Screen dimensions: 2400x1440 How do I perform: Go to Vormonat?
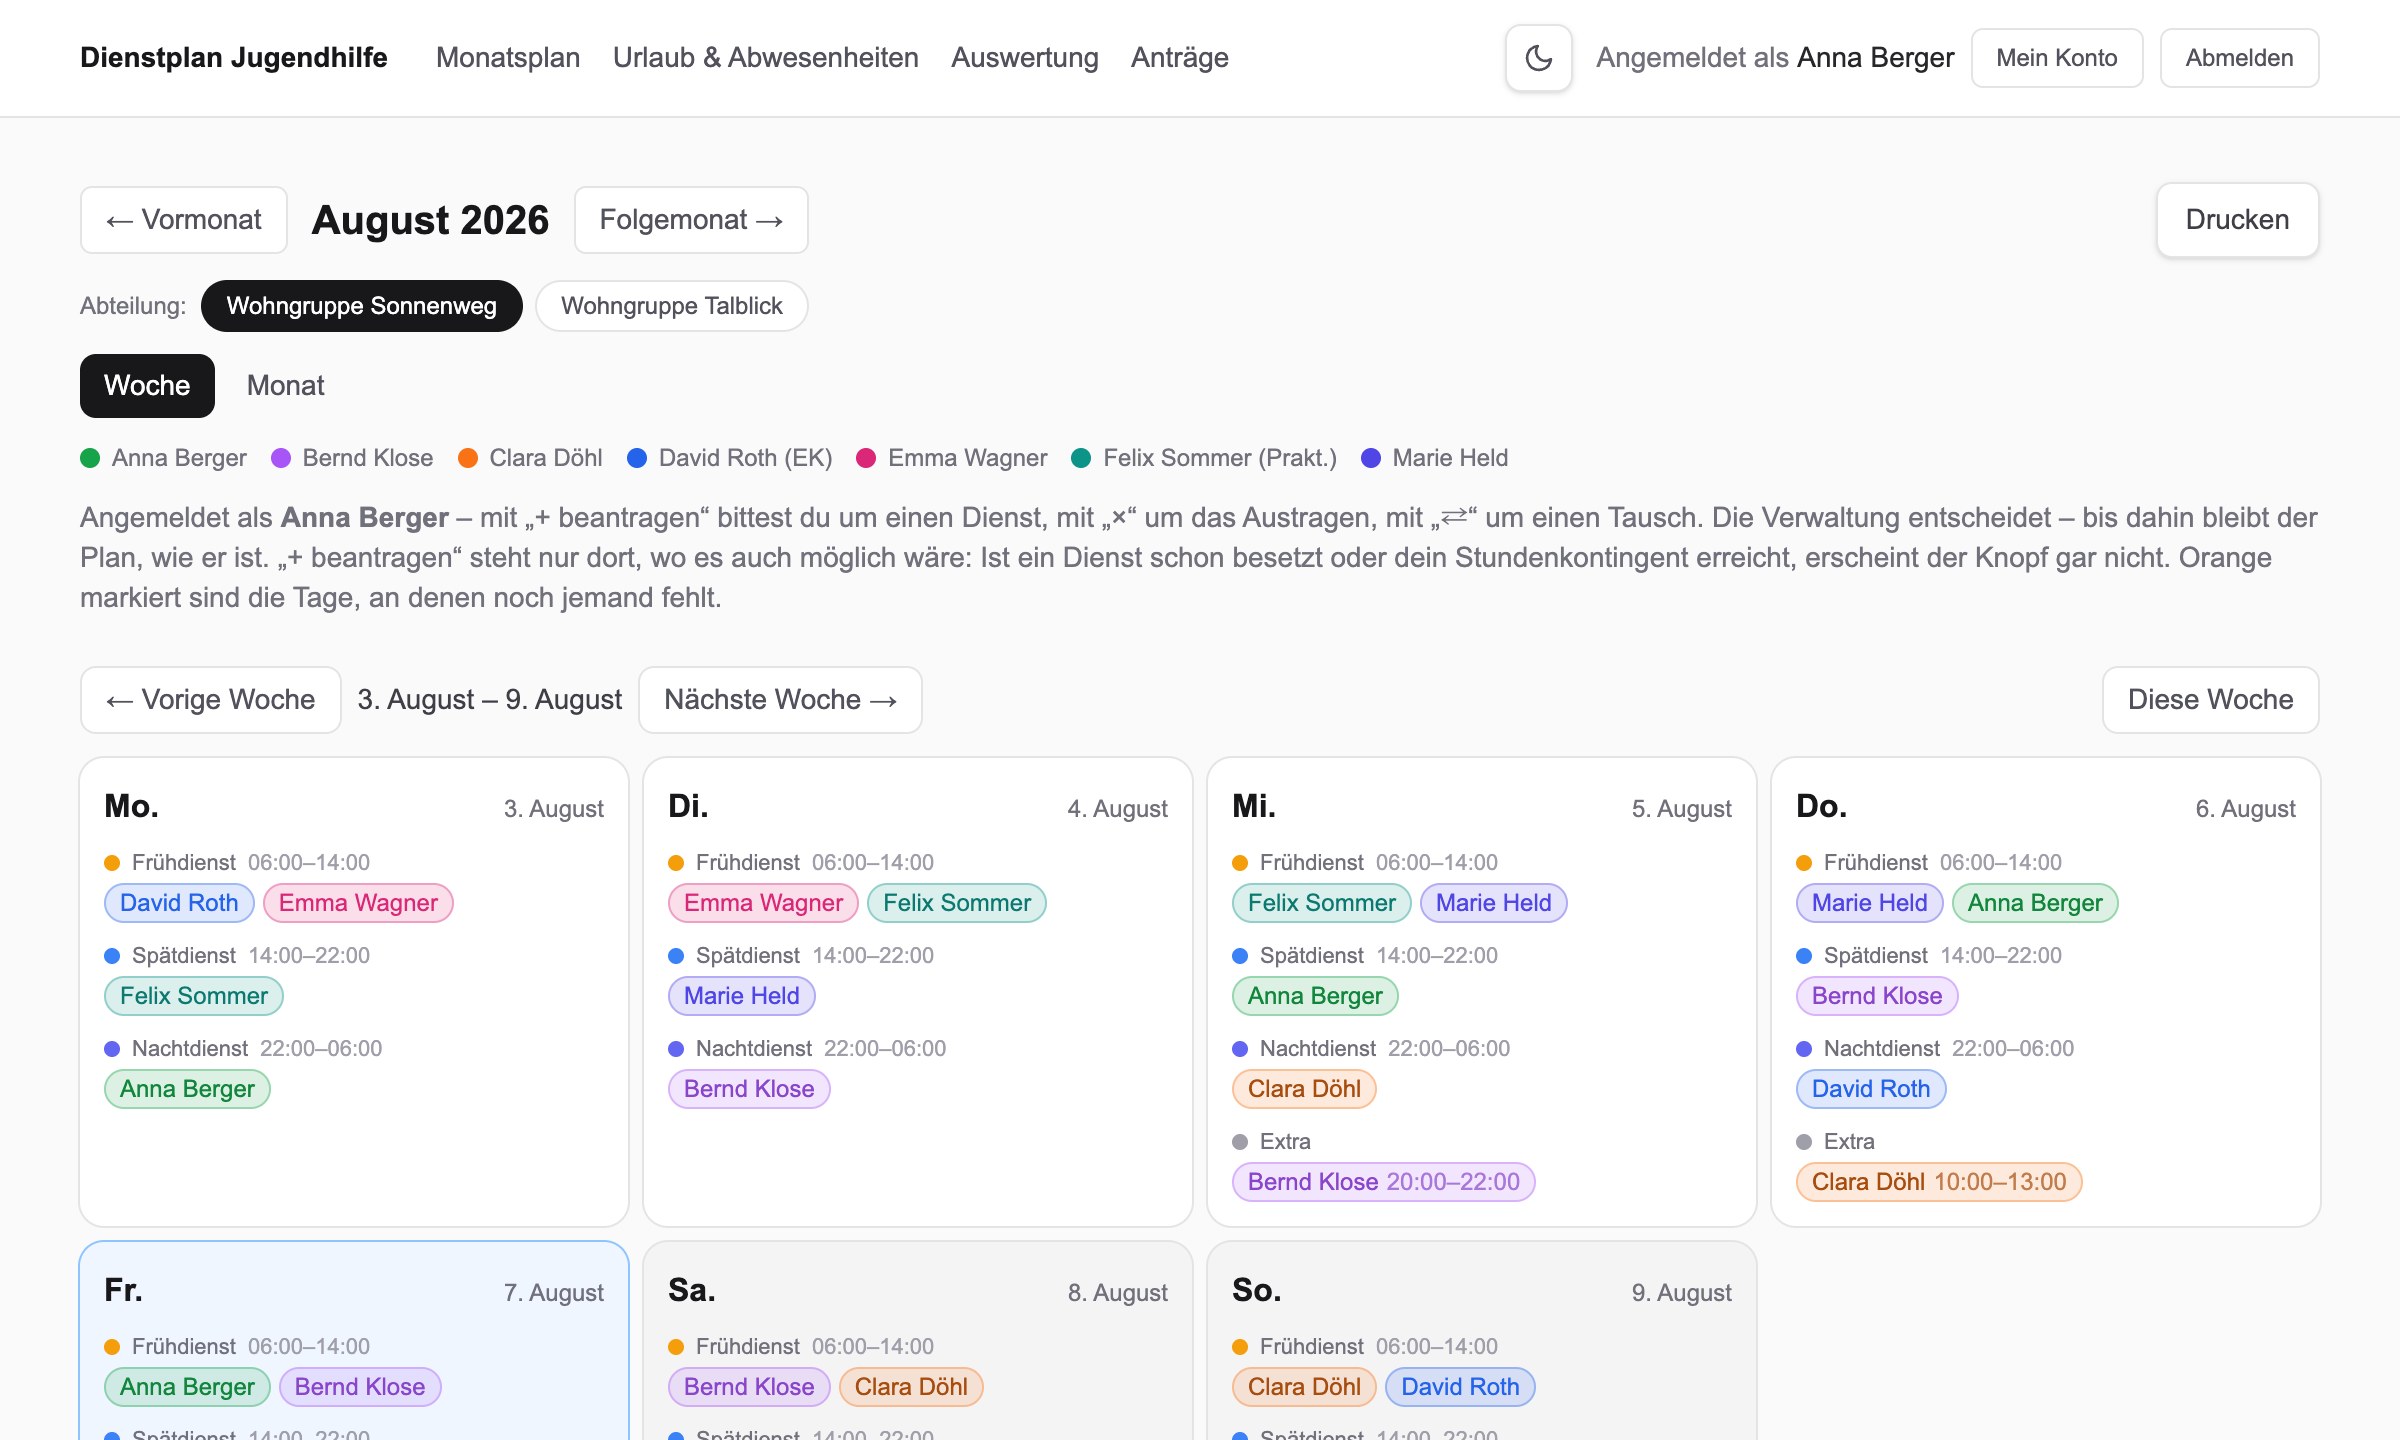184,220
